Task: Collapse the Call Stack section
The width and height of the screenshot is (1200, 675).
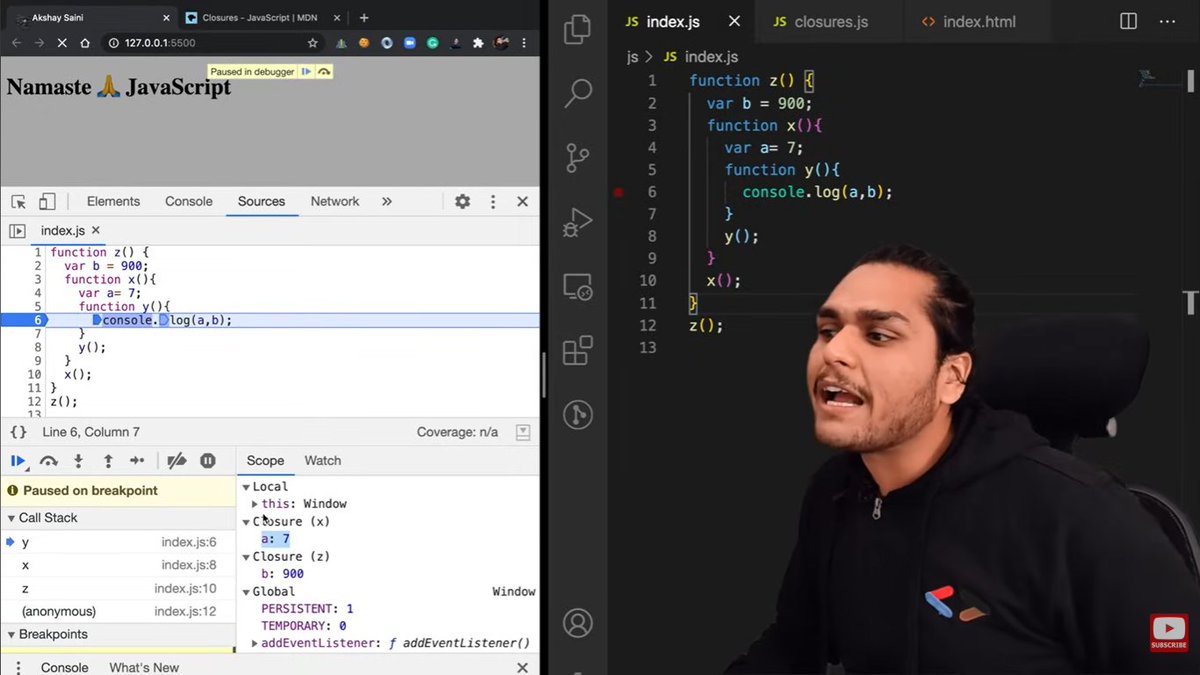Action: 11,518
